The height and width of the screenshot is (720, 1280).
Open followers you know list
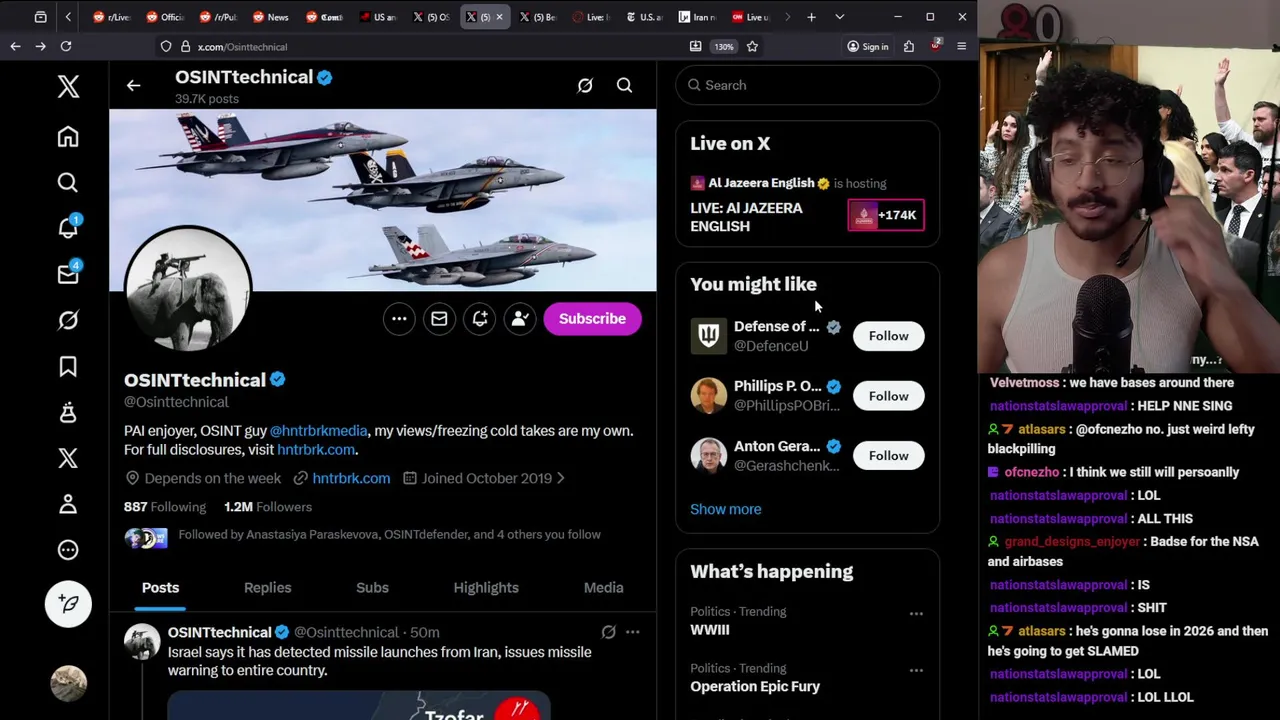click(362, 539)
